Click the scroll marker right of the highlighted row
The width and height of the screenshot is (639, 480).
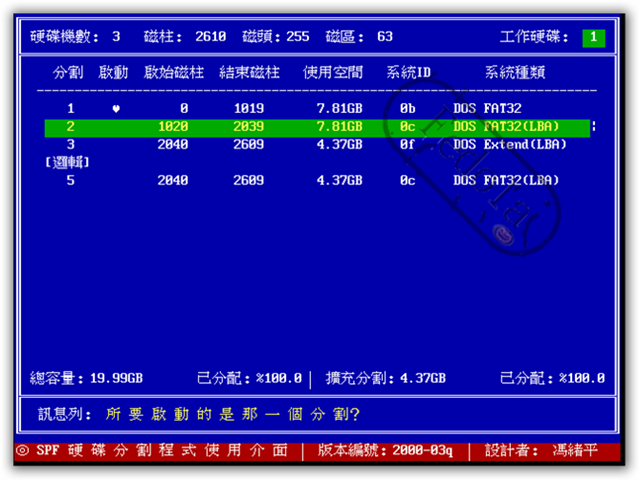click(x=593, y=126)
